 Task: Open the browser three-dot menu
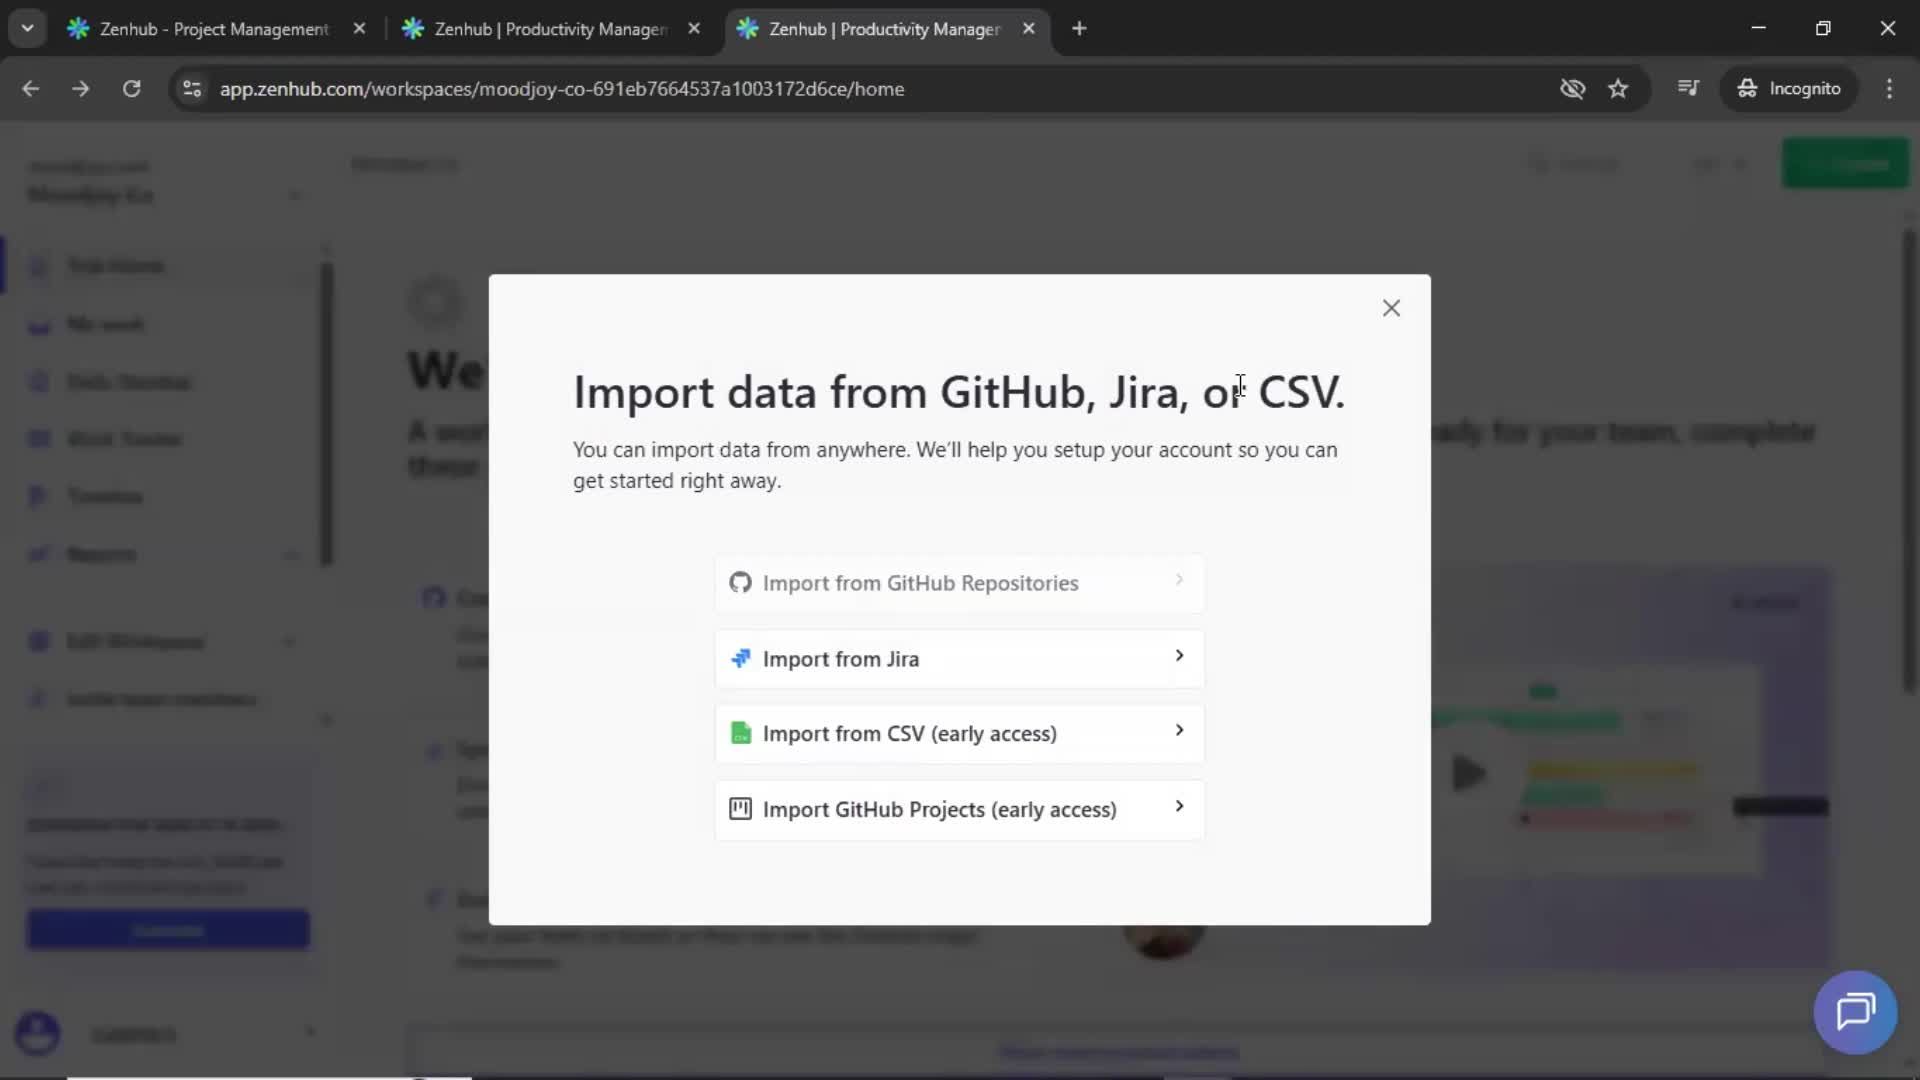coord(1890,88)
